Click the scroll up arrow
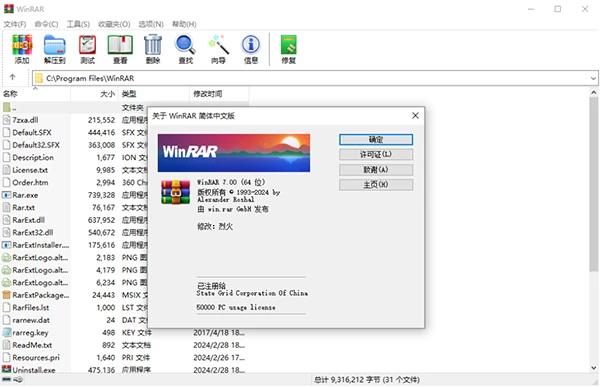Viewport: 600px width, 387px height. pyautogui.click(x=593, y=92)
